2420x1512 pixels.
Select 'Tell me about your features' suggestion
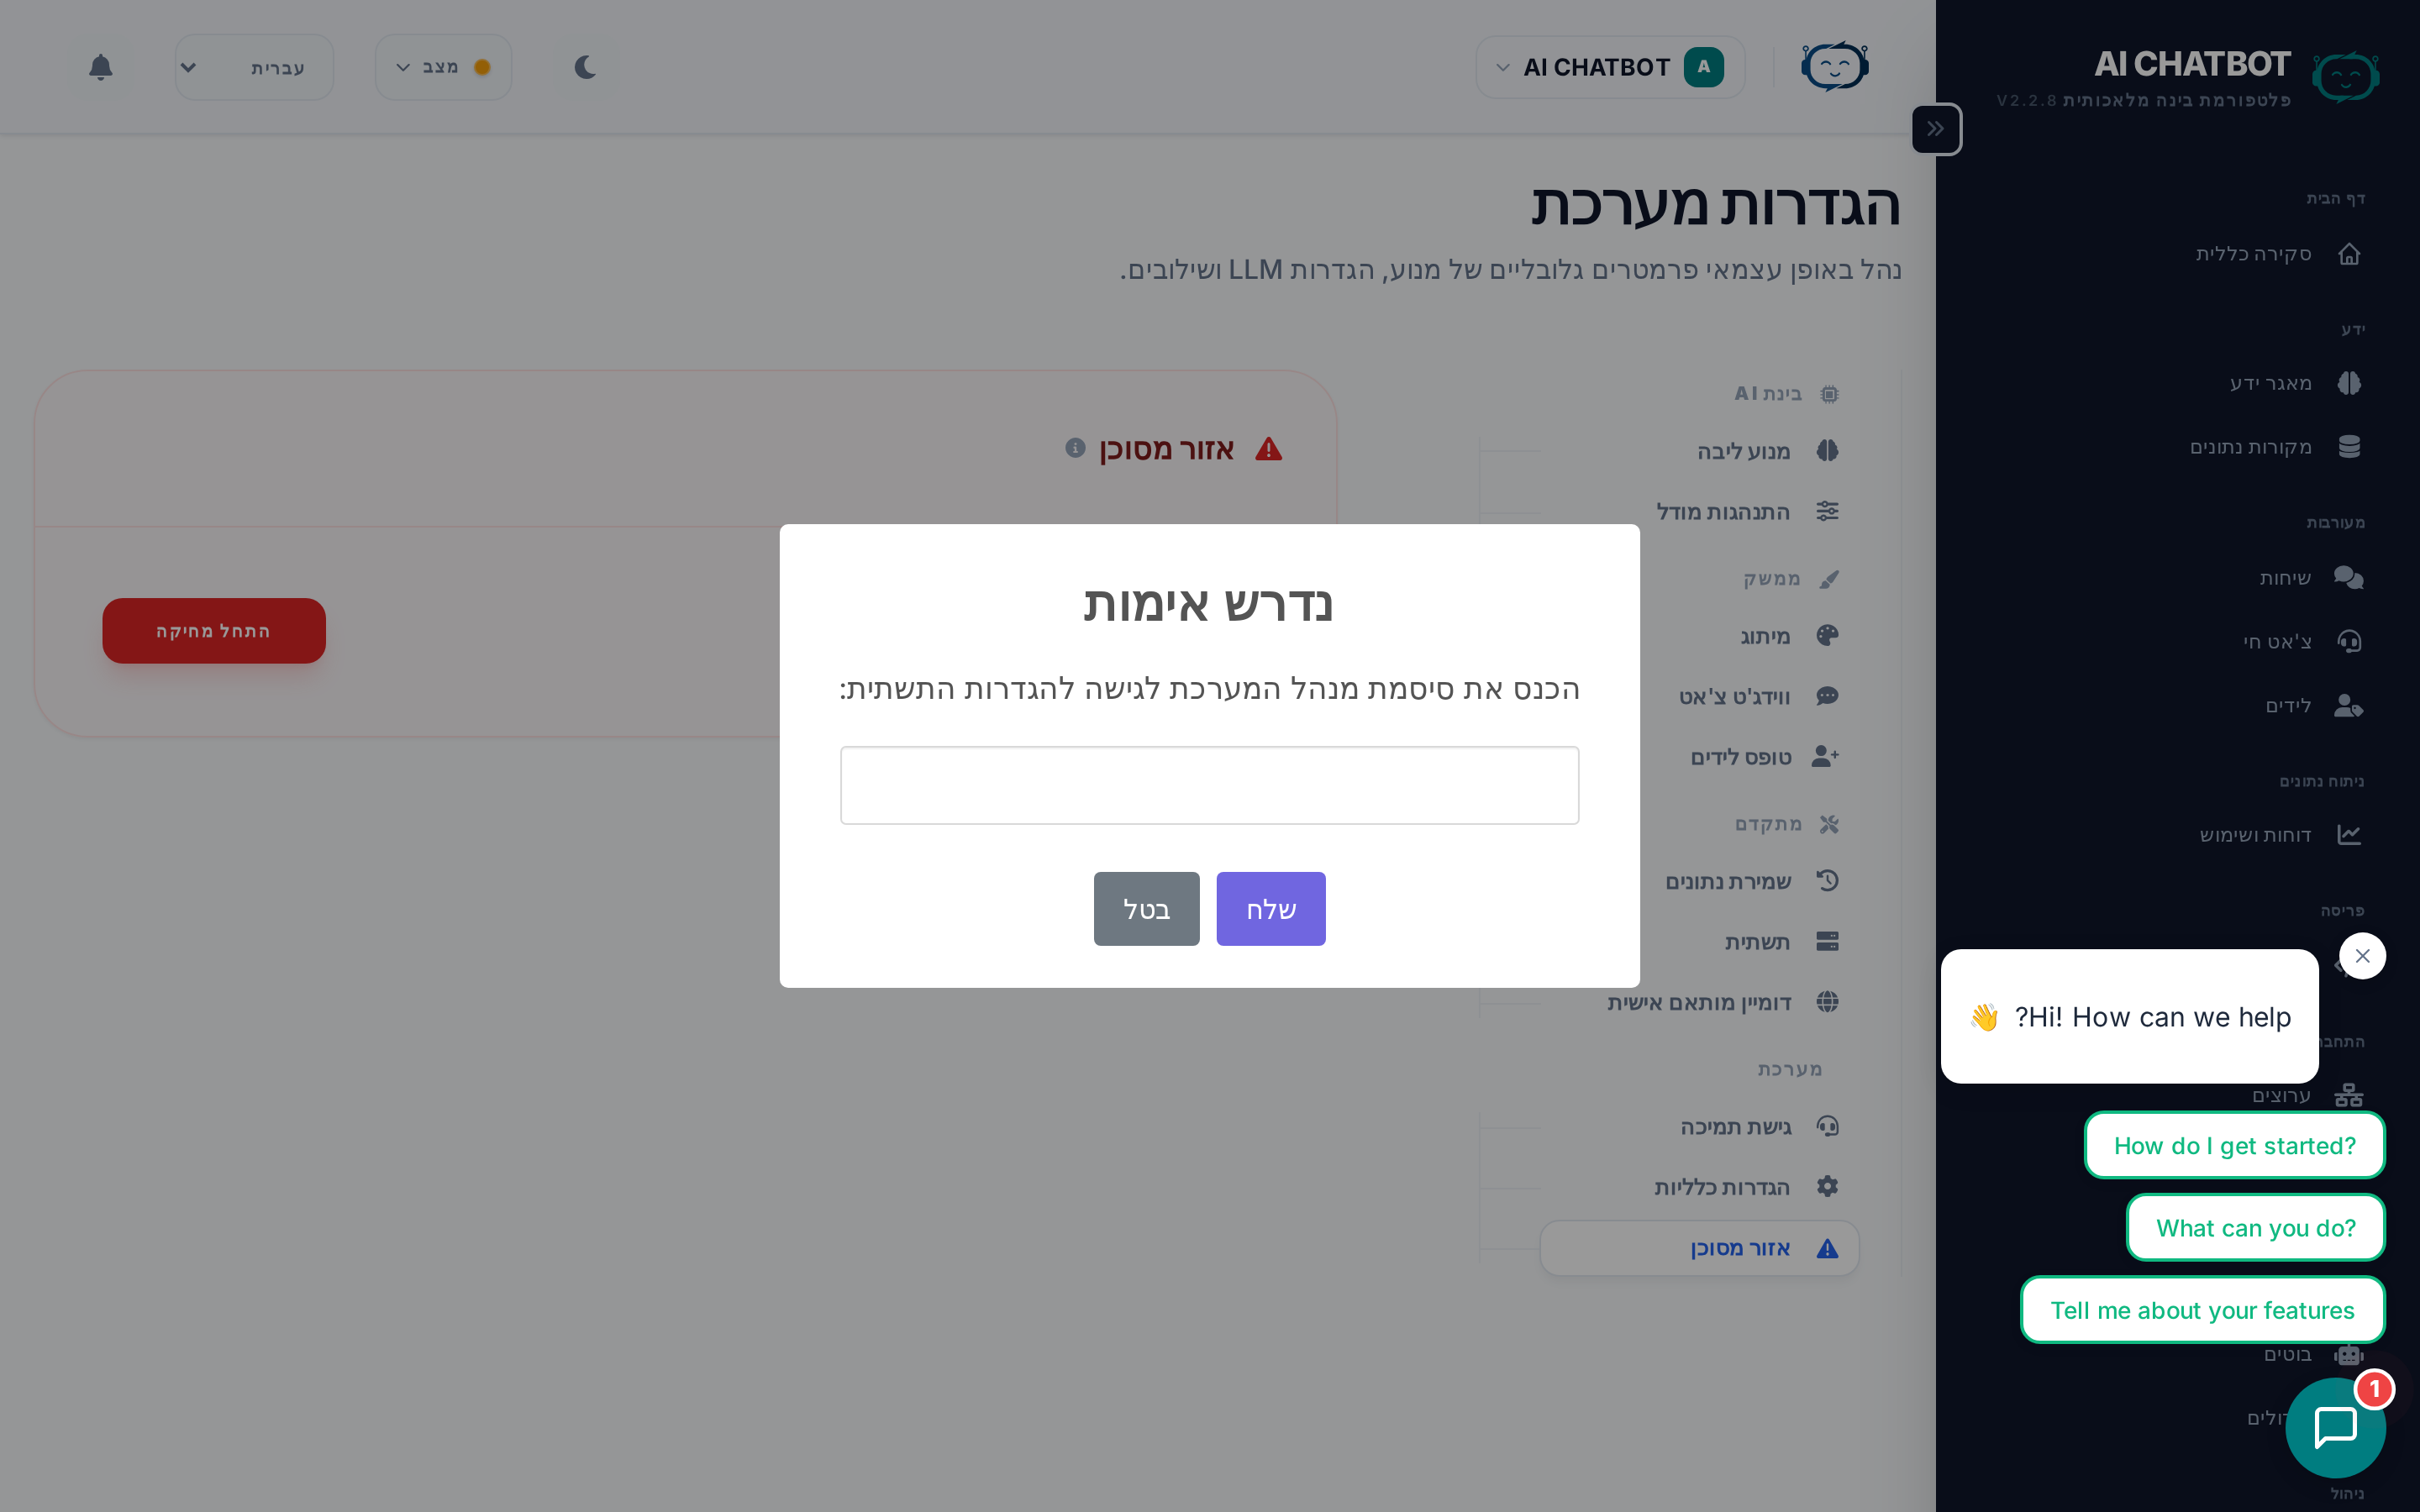[x=2202, y=1310]
